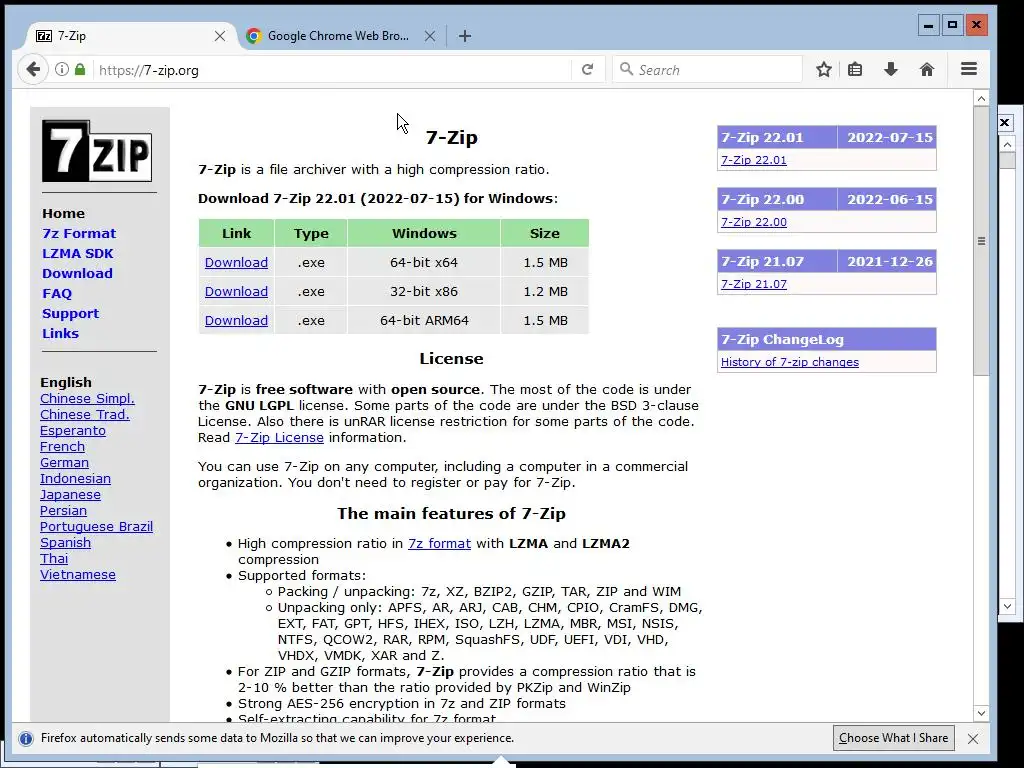Open Links from the sidebar
1024x768 pixels.
coord(60,334)
